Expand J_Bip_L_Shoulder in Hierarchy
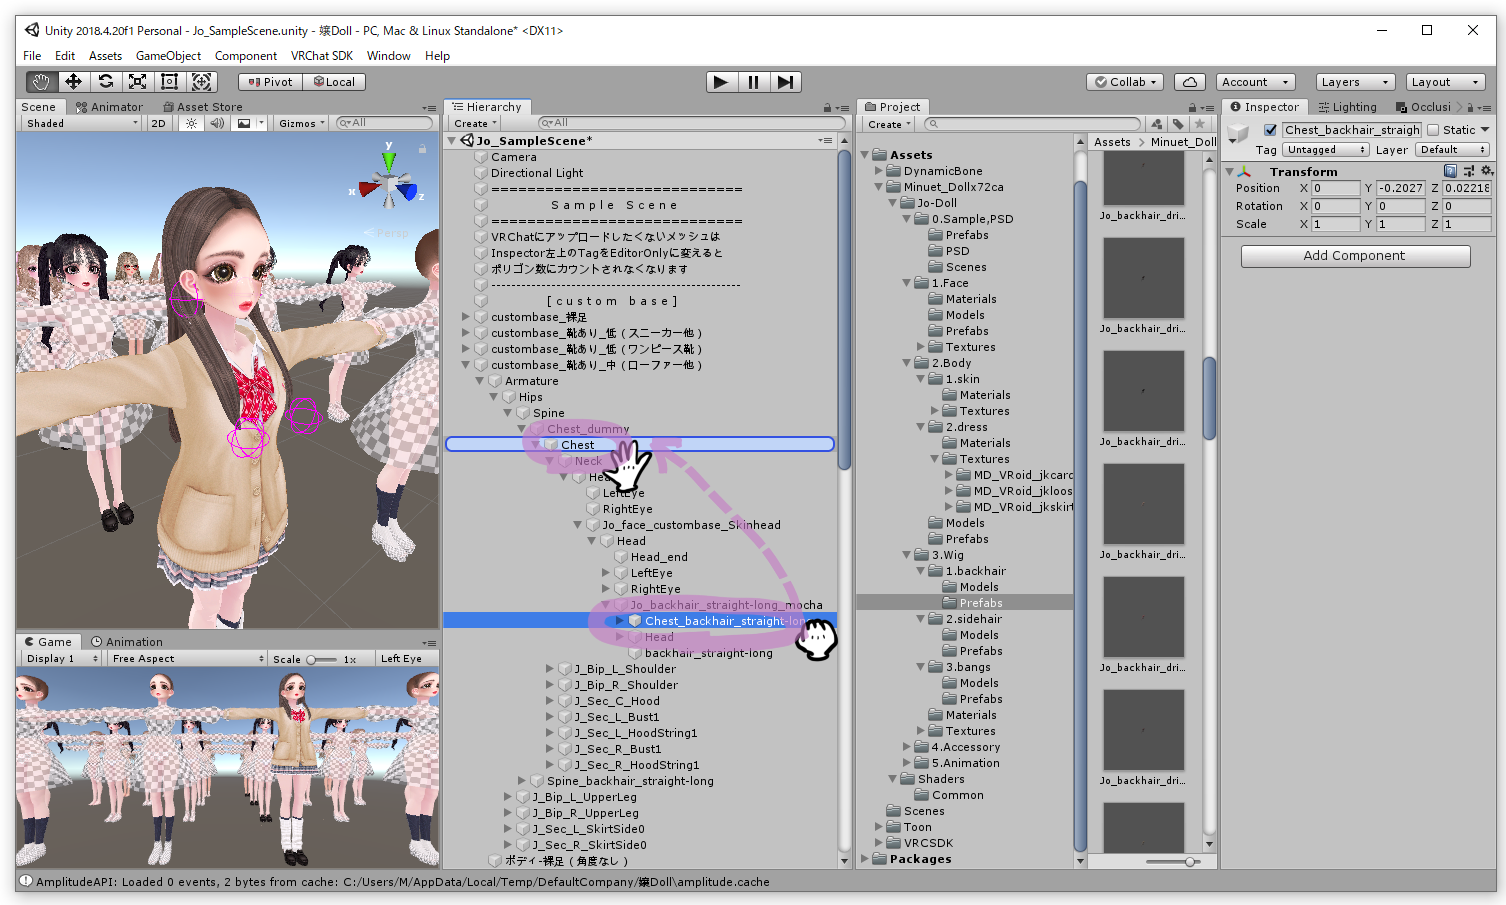 pos(549,669)
